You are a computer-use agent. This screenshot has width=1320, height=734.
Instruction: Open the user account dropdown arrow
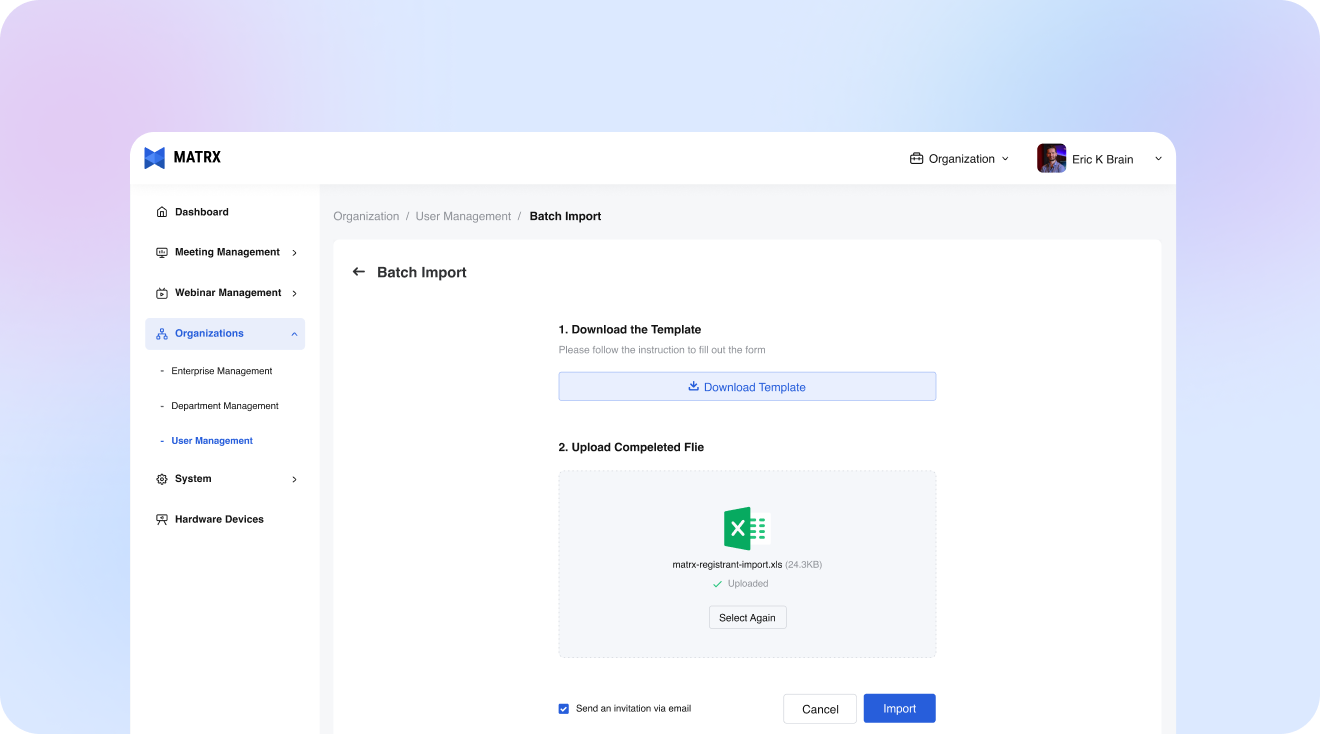coord(1158,159)
